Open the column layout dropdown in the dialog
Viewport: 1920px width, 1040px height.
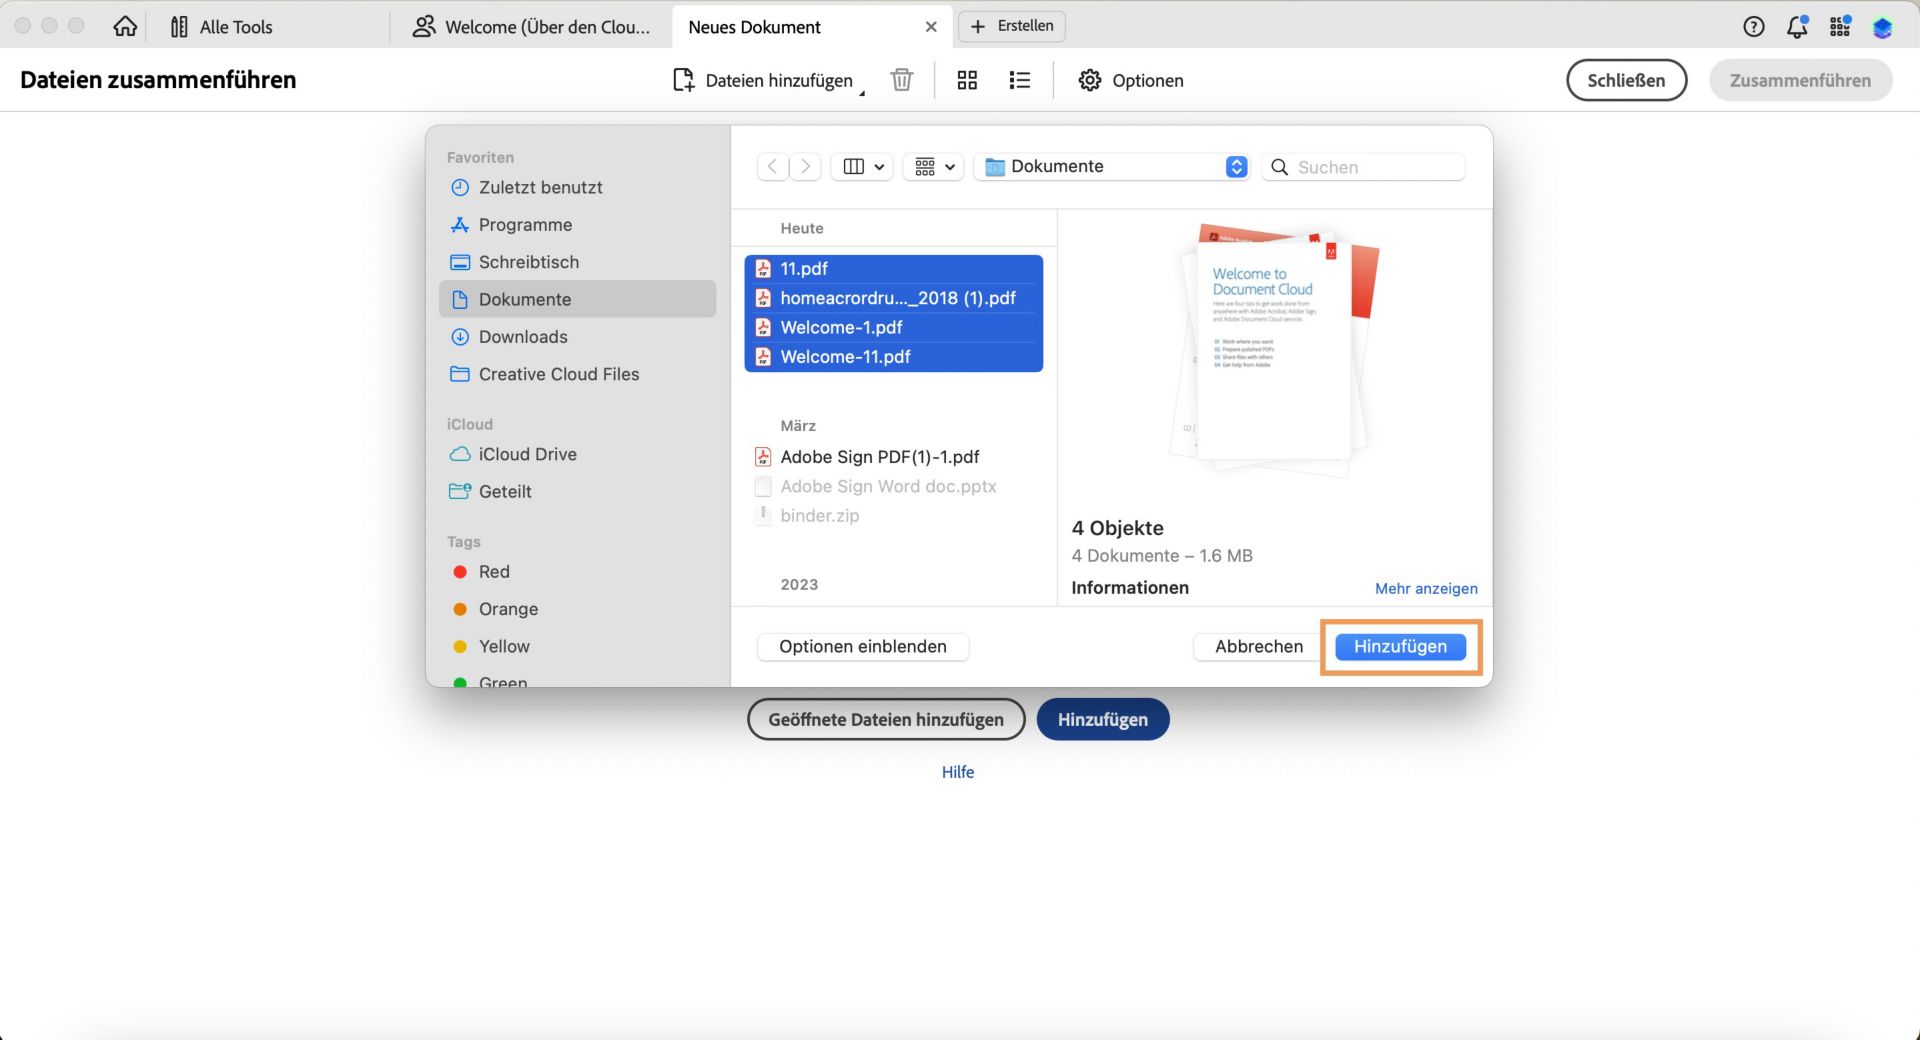[x=861, y=166]
